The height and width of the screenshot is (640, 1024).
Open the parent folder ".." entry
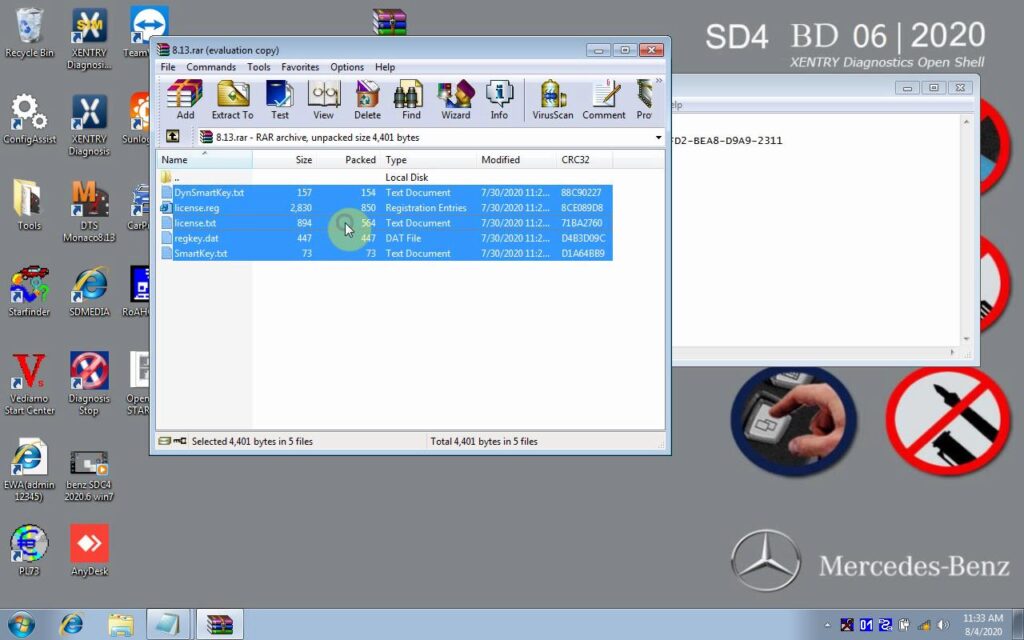click(x=176, y=177)
